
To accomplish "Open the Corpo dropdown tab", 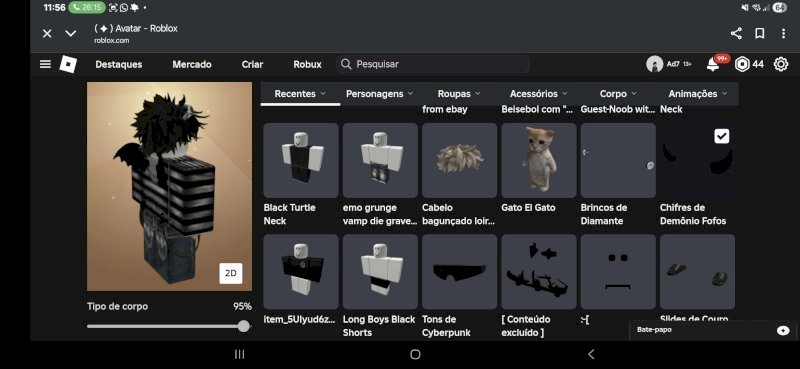I will 618,94.
